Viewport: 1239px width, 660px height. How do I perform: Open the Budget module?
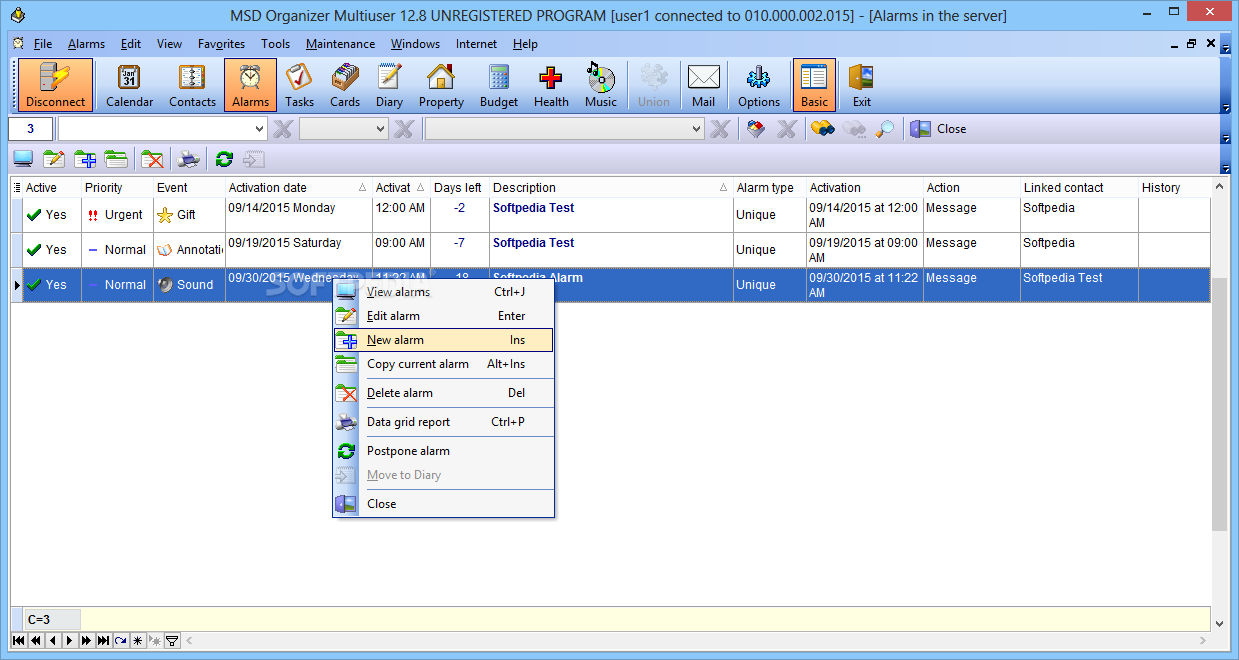click(x=499, y=85)
